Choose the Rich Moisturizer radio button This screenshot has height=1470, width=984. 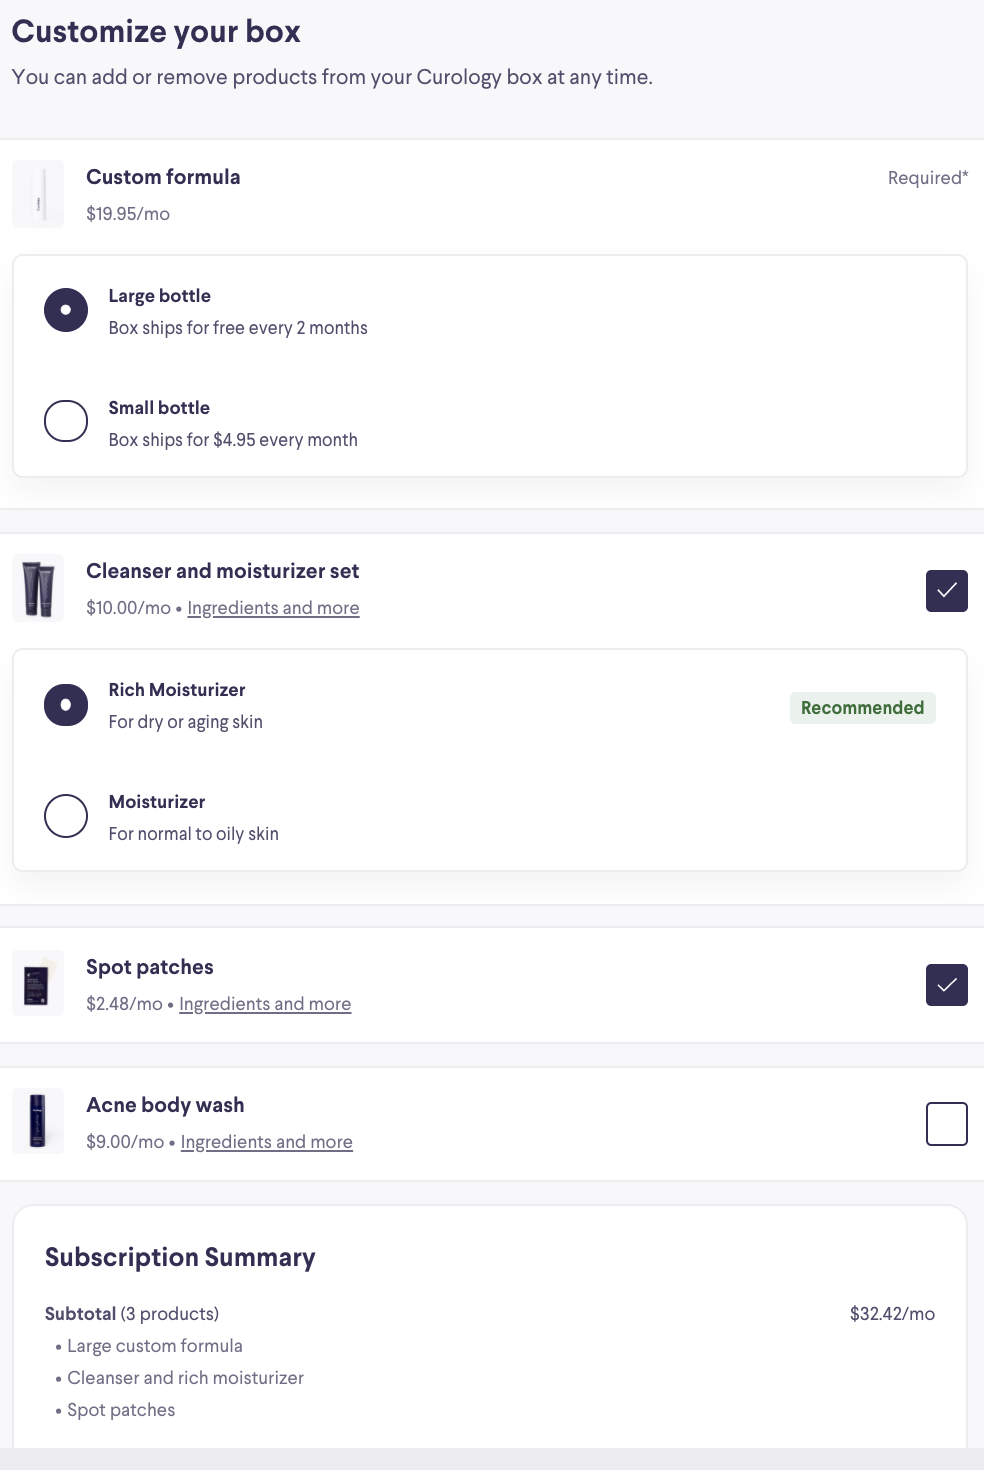tap(66, 705)
